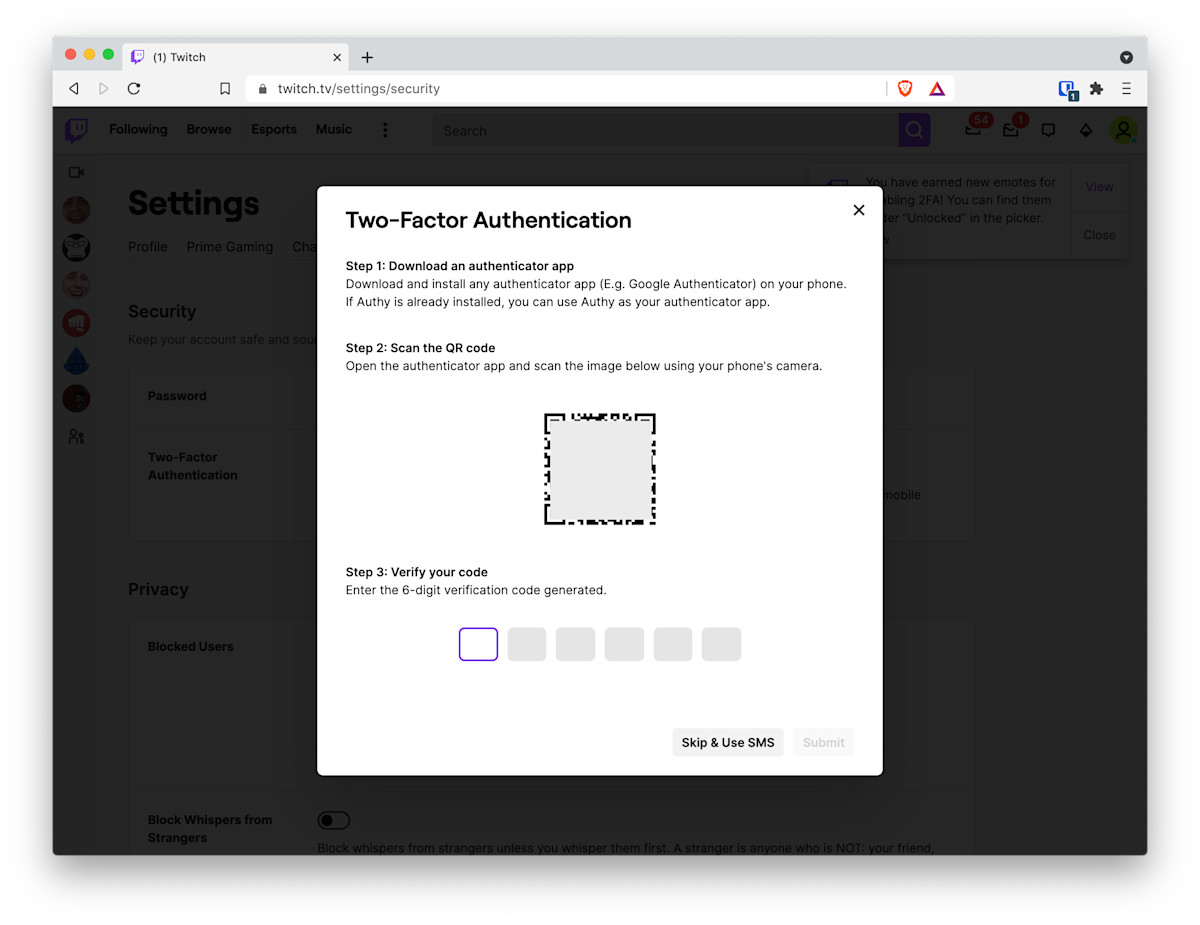The image size is (1200, 925).
Task: Open the Brave Shields lion icon
Action: point(905,89)
